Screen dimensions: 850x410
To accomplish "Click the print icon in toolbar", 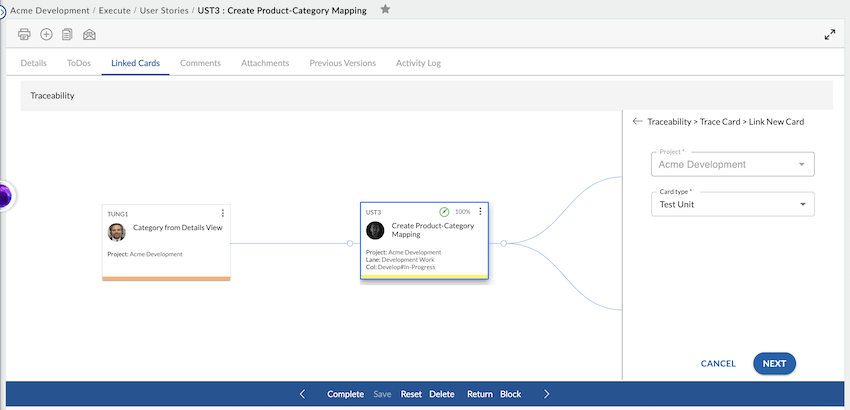I will tap(25, 34).
